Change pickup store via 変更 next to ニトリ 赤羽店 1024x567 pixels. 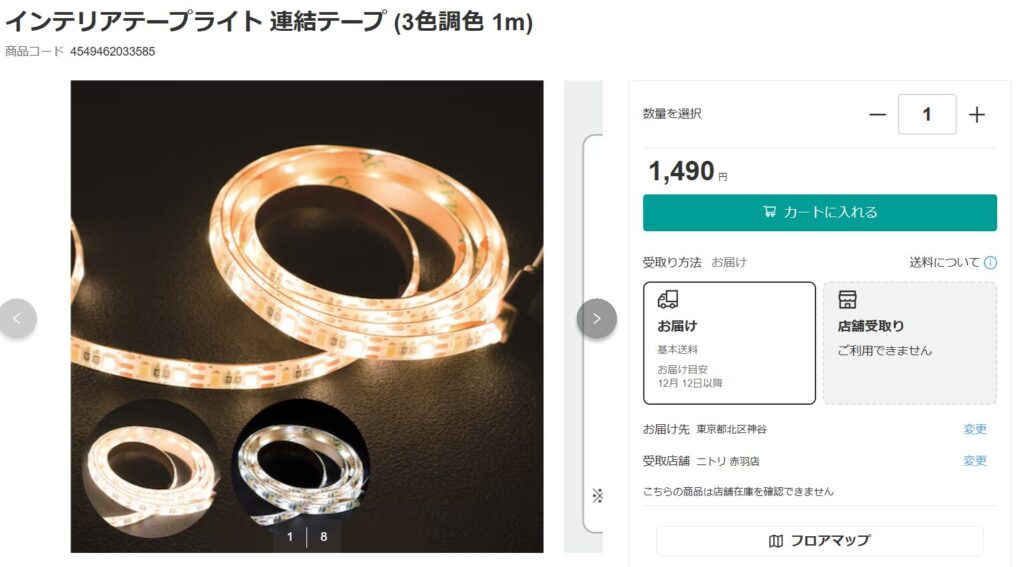pyautogui.click(x=974, y=461)
